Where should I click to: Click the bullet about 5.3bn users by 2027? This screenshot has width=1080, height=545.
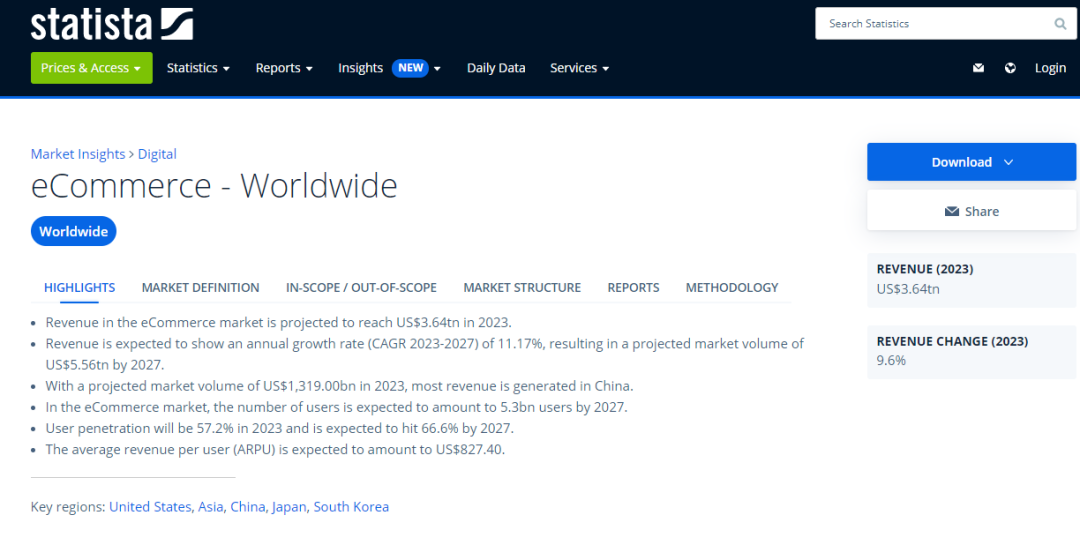pos(337,407)
